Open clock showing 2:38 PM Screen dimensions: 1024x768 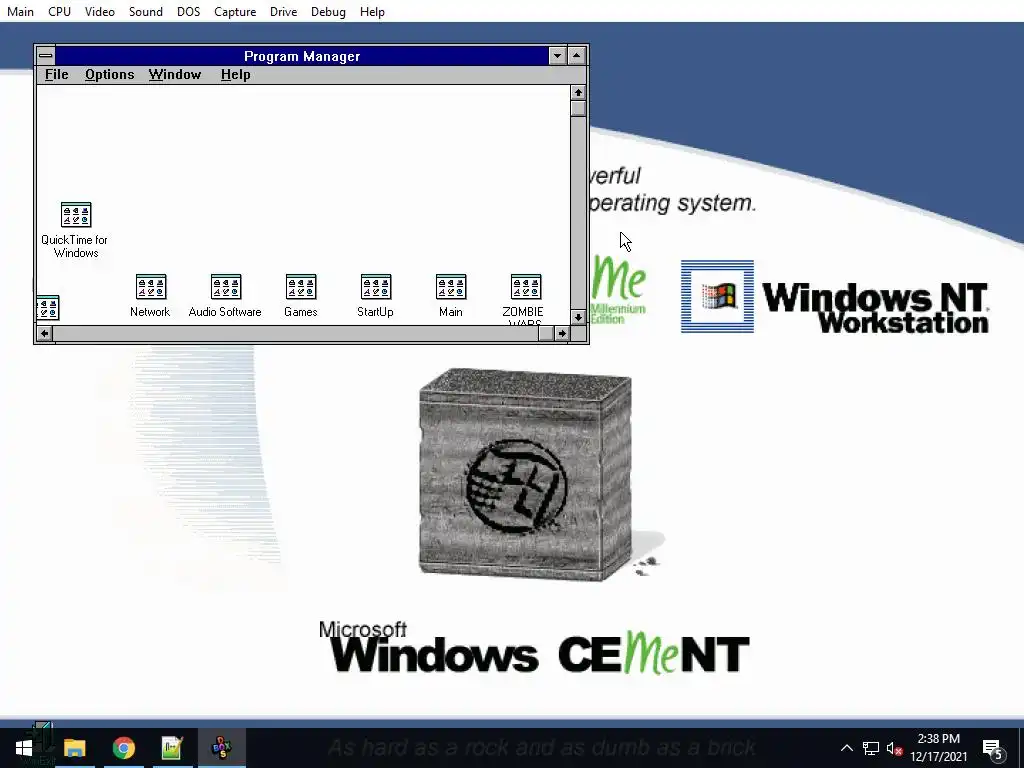coord(938,748)
